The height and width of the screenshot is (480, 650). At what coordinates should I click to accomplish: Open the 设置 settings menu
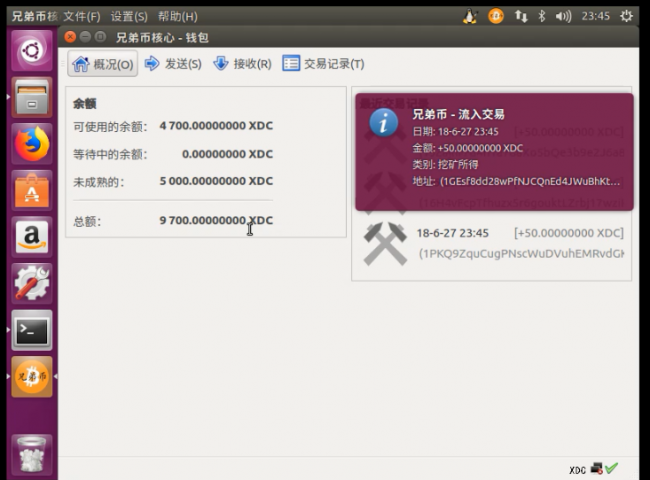point(129,16)
